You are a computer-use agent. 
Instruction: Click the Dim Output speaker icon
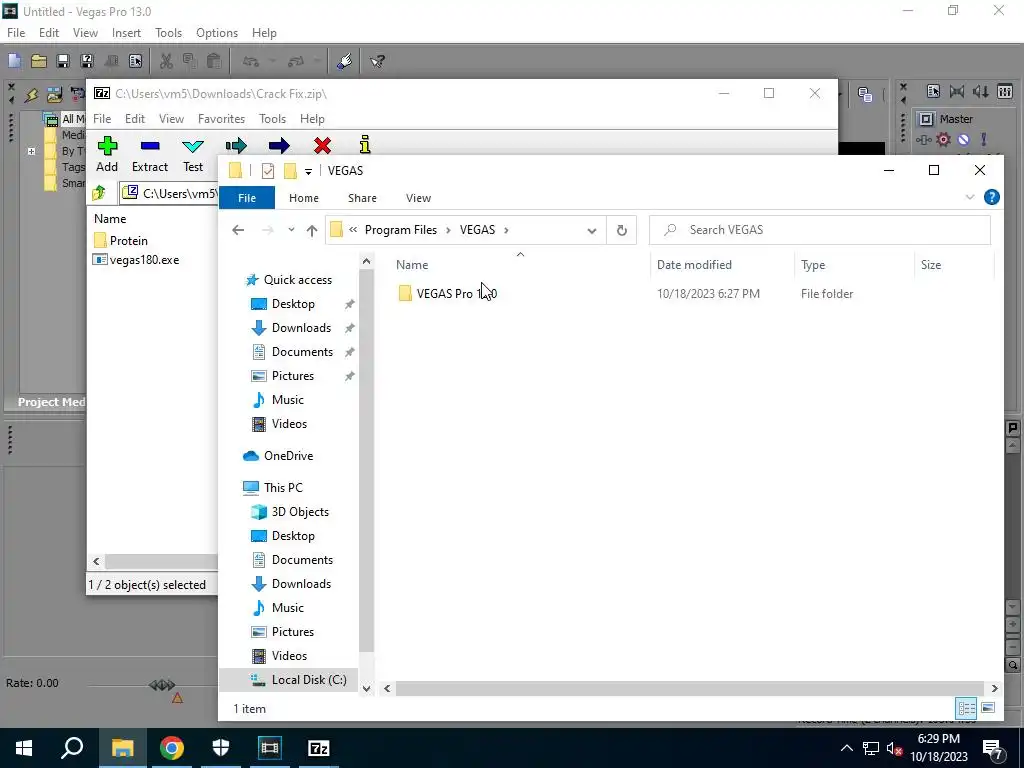980,91
